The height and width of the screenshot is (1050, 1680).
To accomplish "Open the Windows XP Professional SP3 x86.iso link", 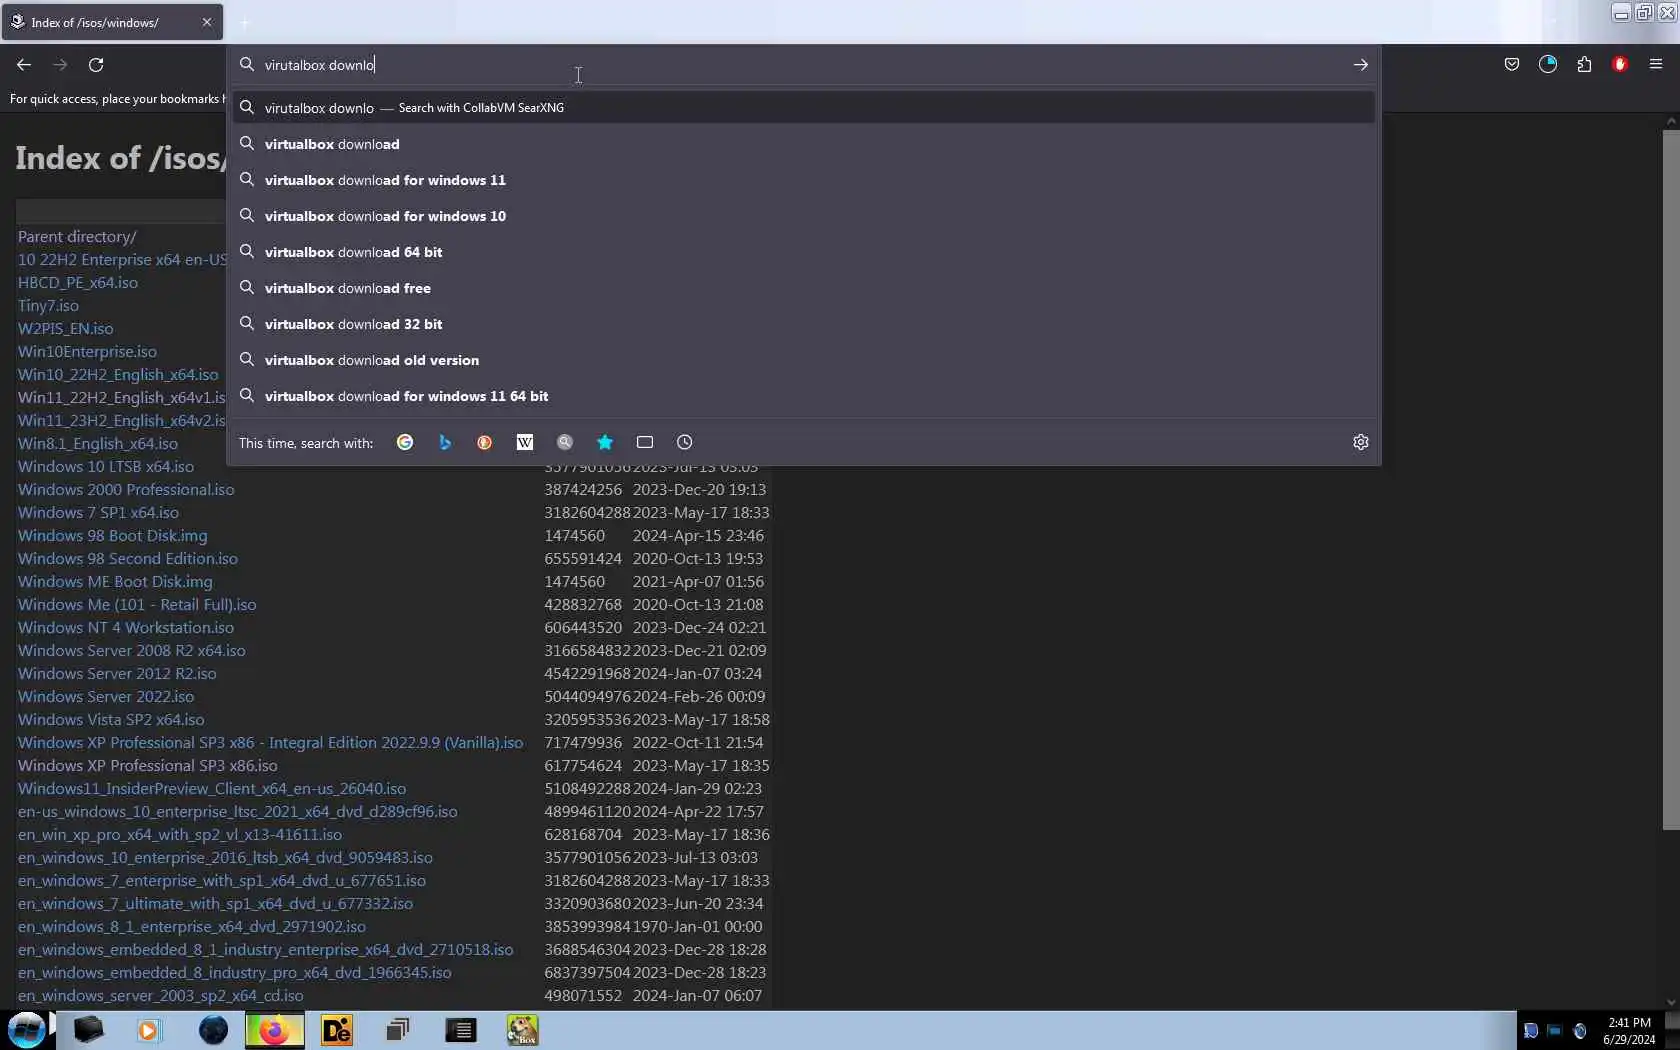I will tap(148, 766).
